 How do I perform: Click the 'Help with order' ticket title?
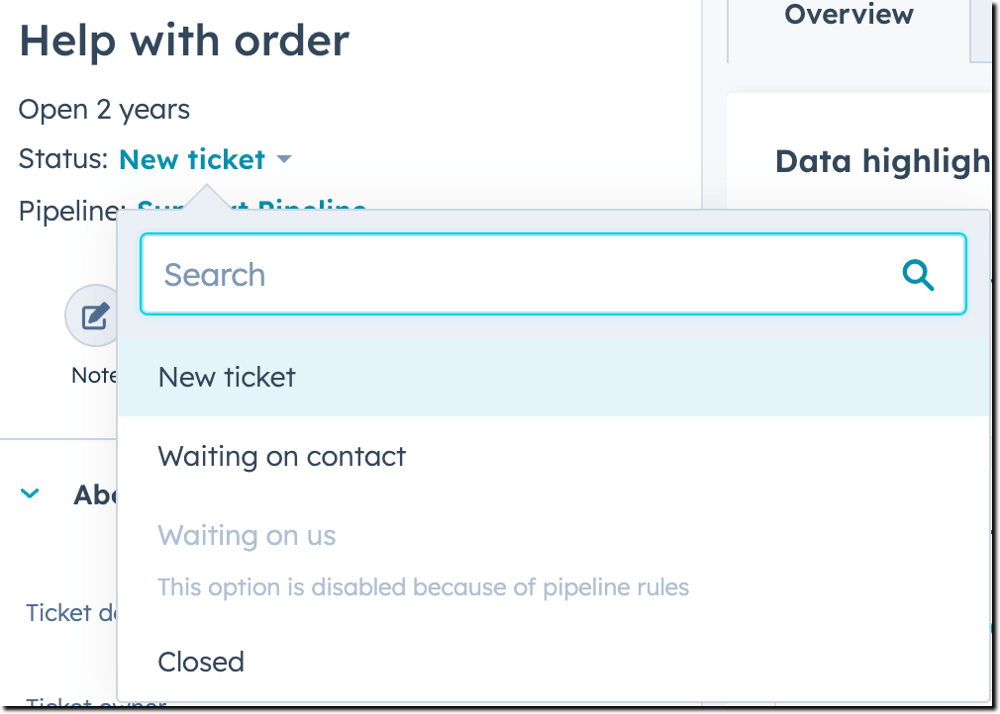click(x=184, y=40)
